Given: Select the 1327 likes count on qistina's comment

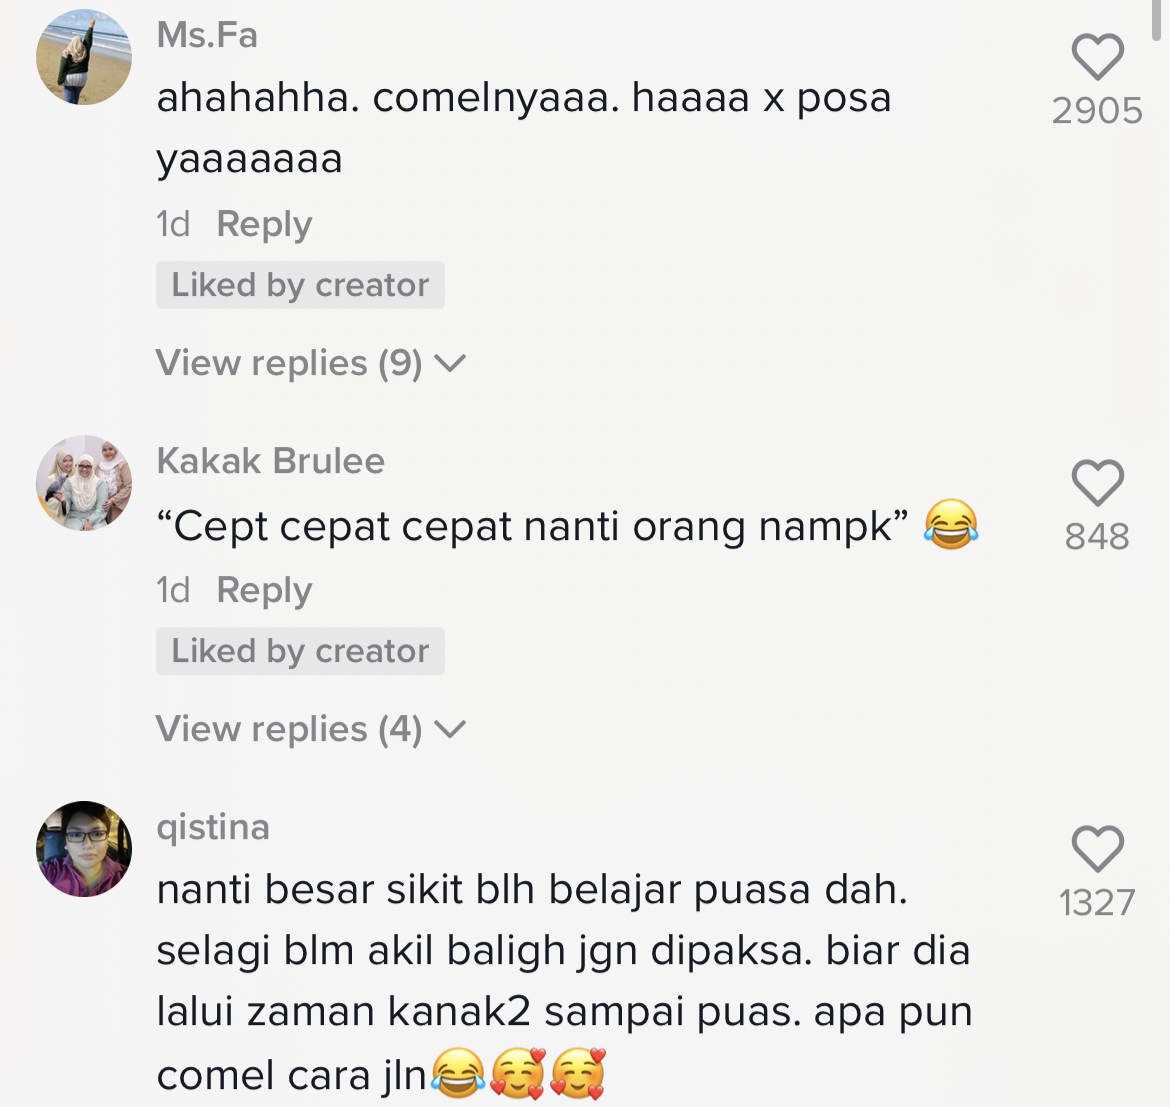Looking at the screenshot, I should (1097, 903).
